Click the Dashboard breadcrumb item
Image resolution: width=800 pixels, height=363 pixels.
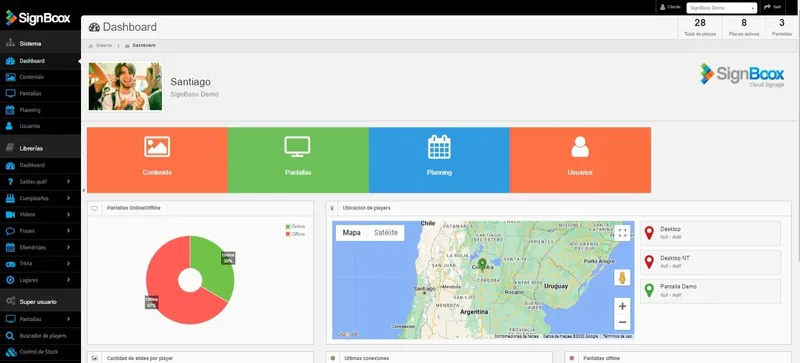(144, 45)
